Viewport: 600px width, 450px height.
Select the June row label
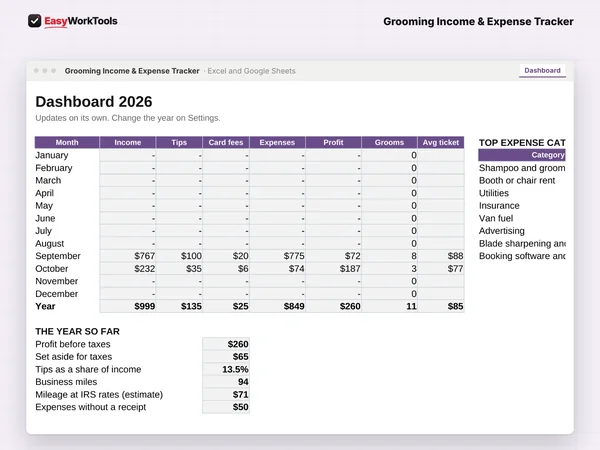(45, 218)
